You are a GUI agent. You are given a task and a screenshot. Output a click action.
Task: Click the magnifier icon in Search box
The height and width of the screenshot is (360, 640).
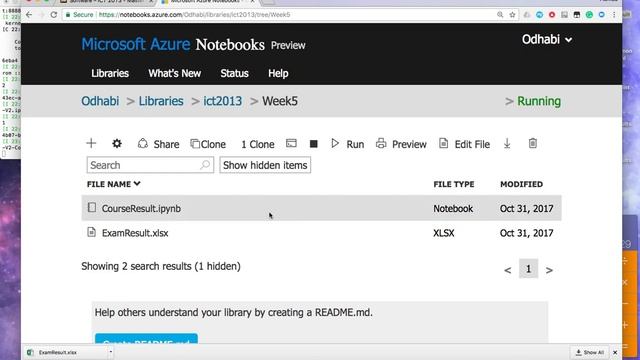click(205, 164)
